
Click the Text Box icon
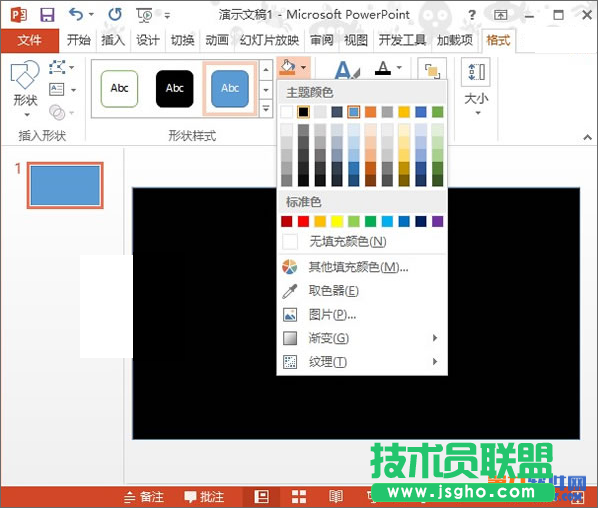[x=57, y=90]
